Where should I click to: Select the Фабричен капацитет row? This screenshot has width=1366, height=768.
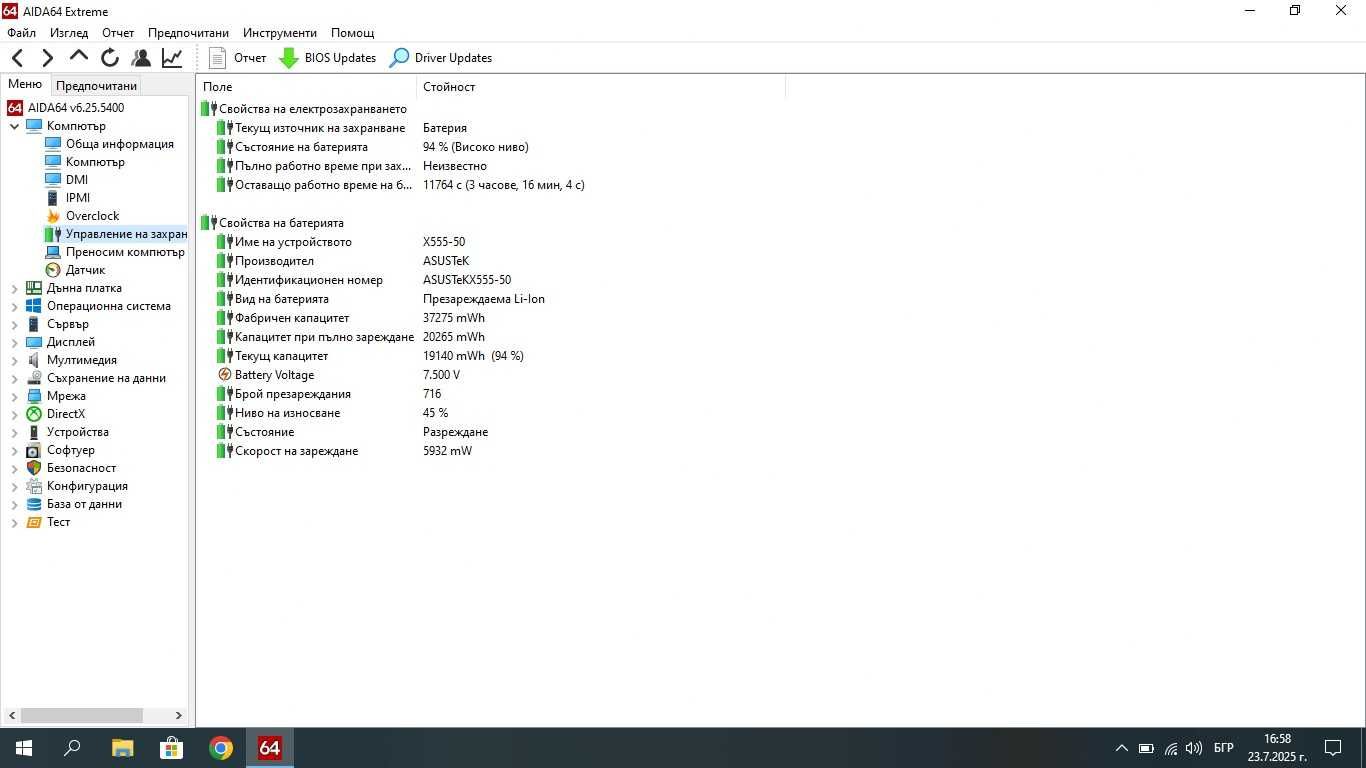tap(350, 318)
